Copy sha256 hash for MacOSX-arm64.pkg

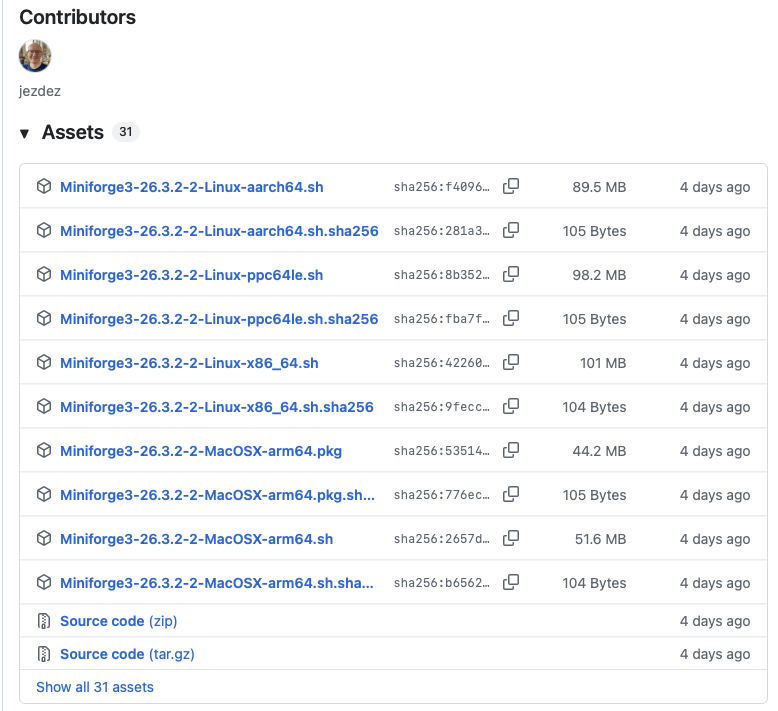point(511,451)
